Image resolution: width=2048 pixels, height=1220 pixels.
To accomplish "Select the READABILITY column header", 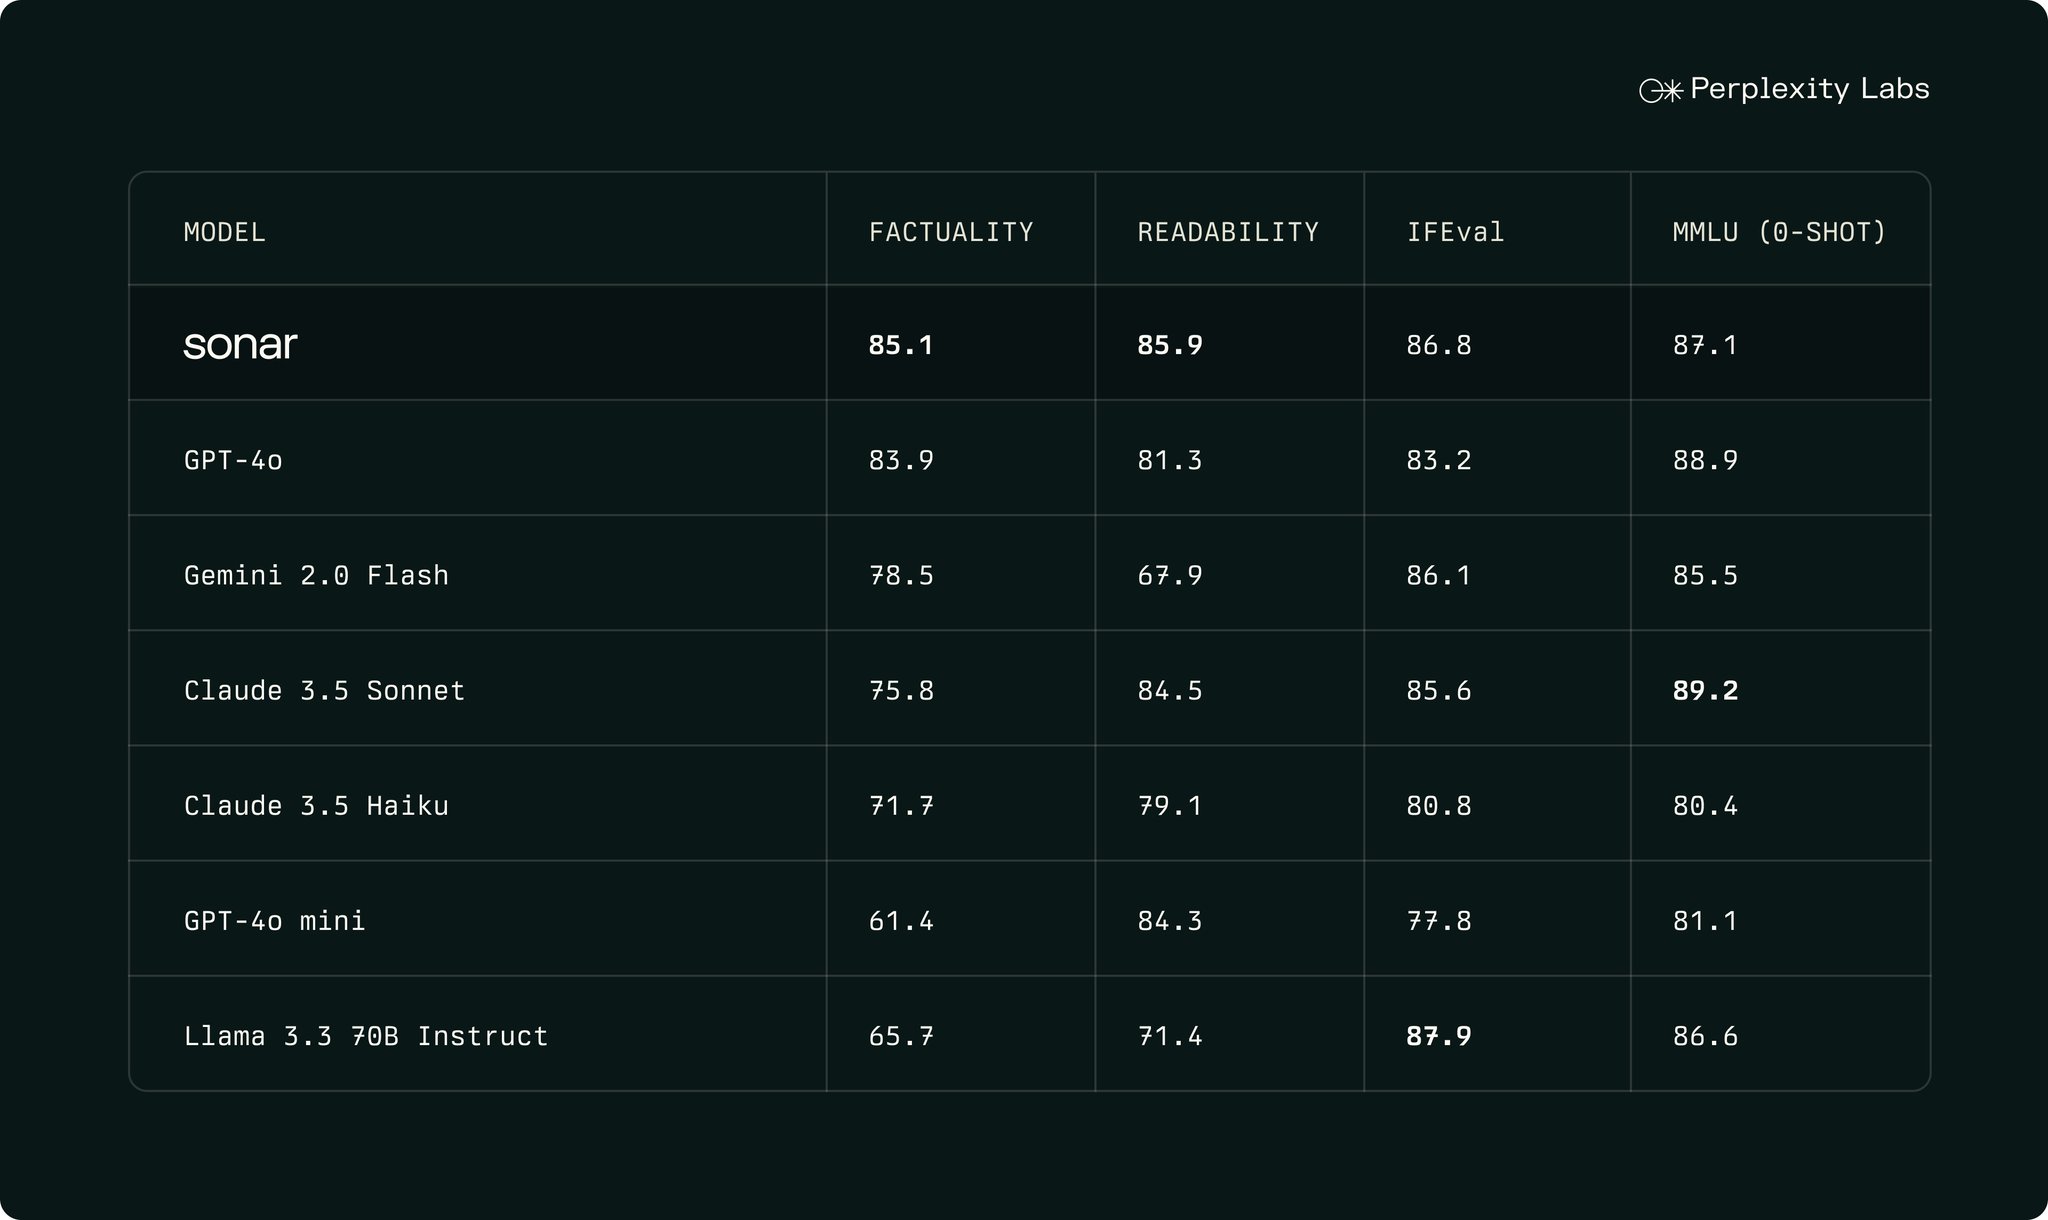I will click(1228, 232).
